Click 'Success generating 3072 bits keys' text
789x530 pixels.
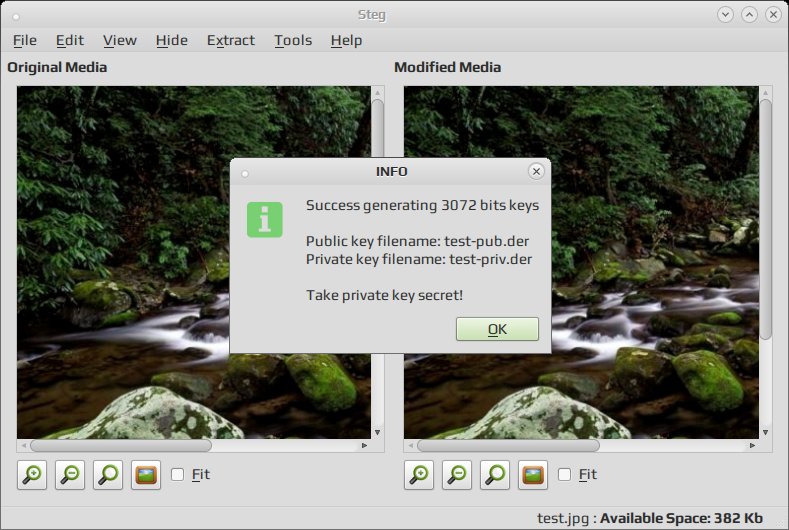422,205
